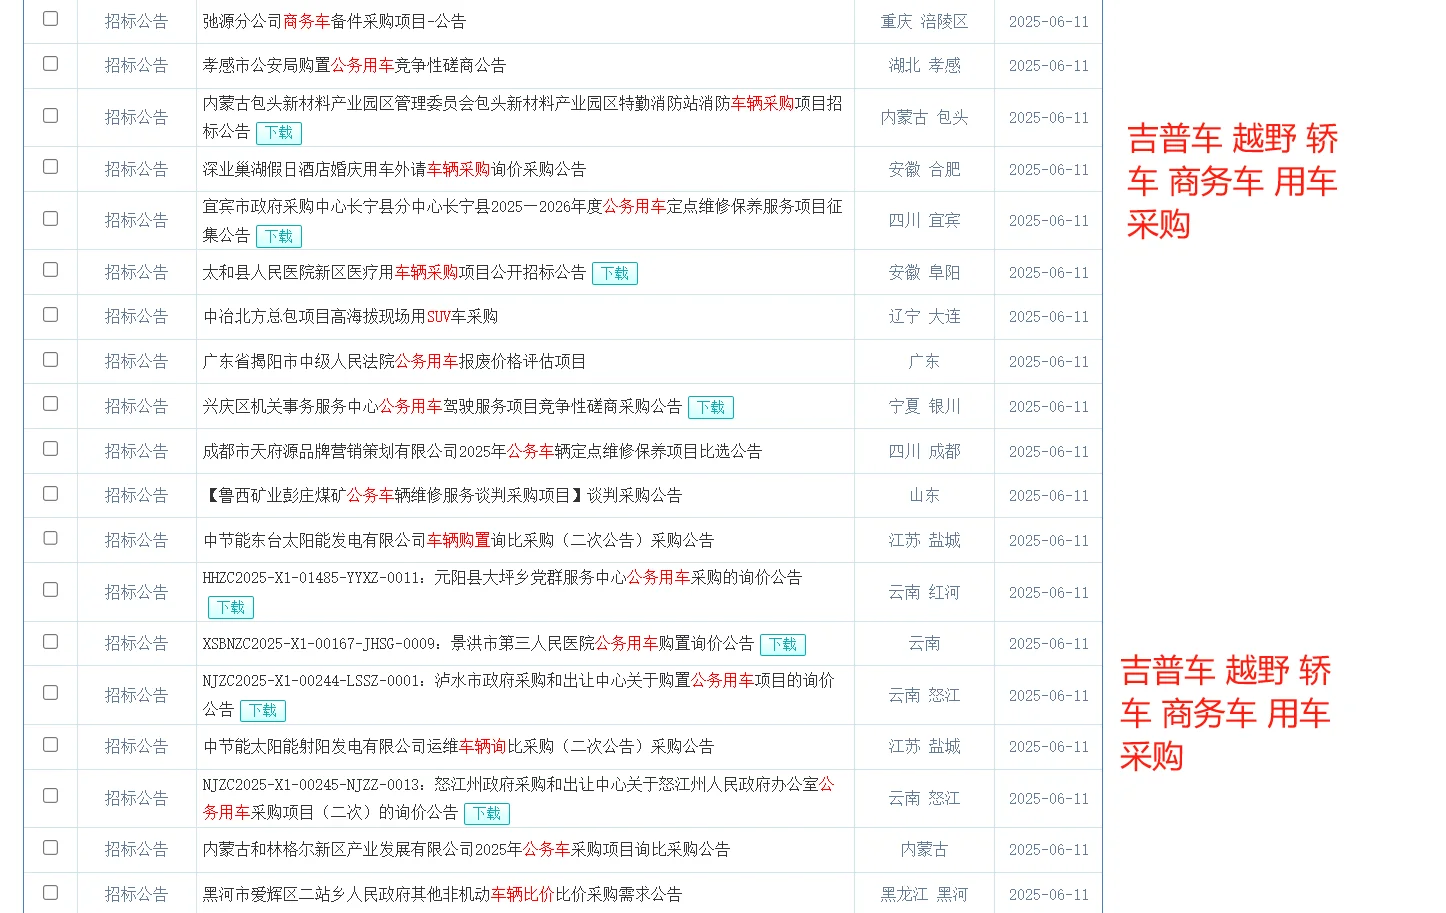Viewport: 1446px width, 913px height.
Task: Click 下载 for 宜宾市长宁县 公务用车 project
Action: click(x=278, y=236)
